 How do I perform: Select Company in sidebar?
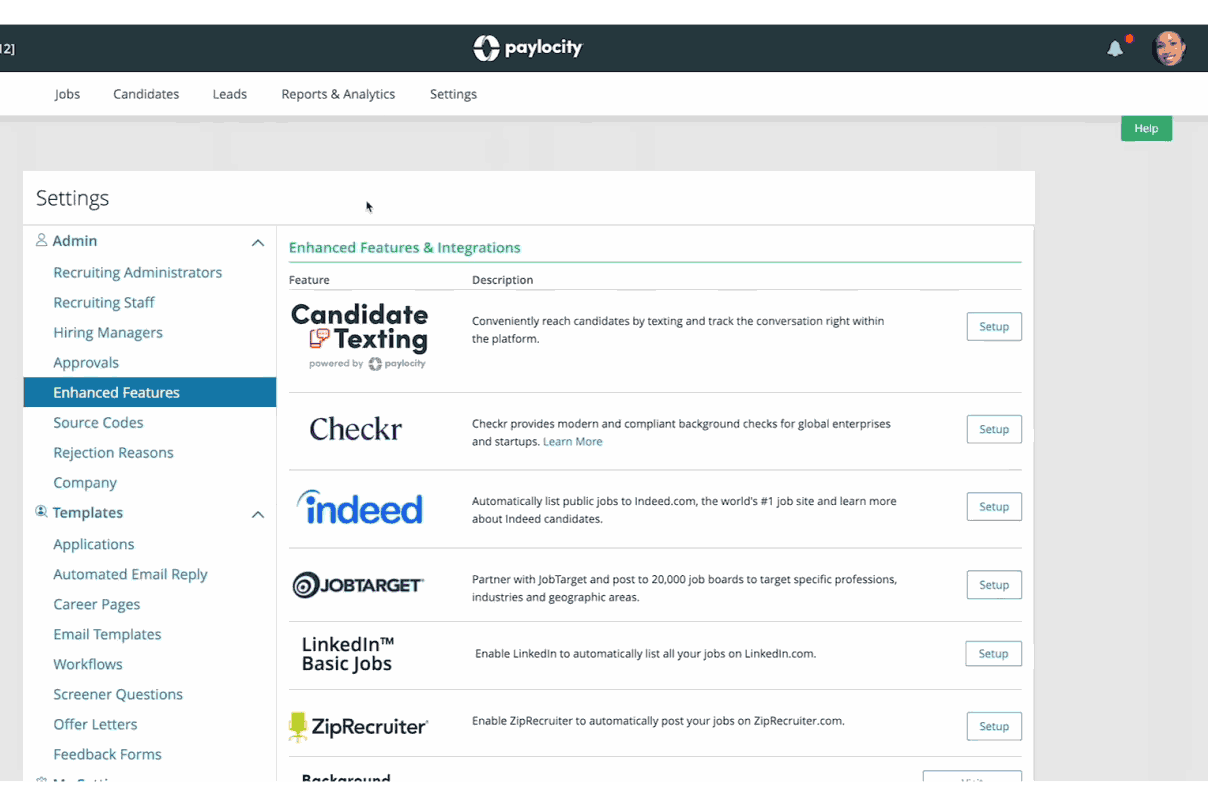point(85,482)
